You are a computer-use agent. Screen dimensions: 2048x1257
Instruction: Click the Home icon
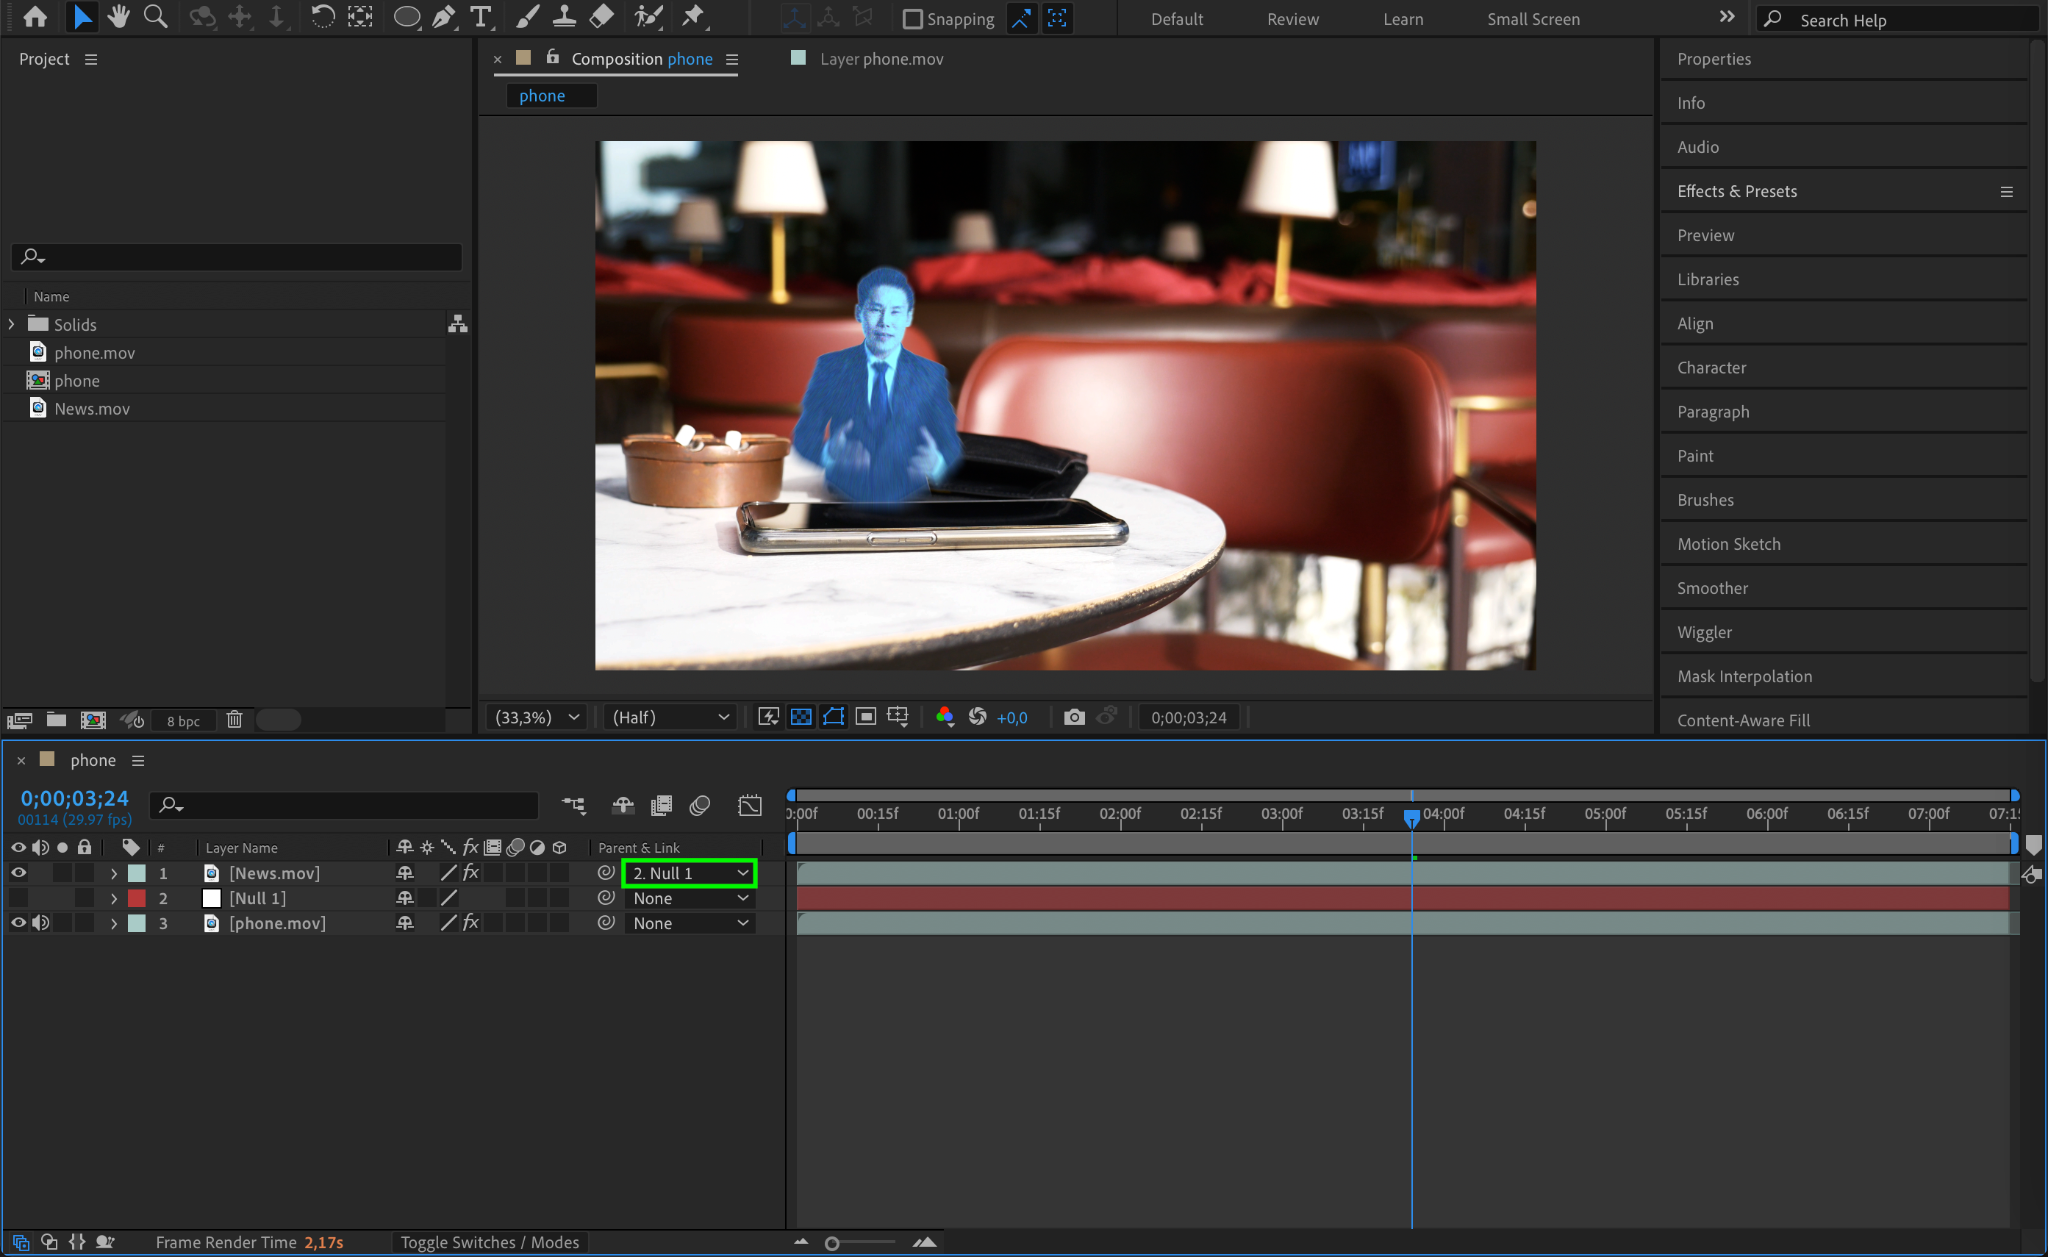pyautogui.click(x=35, y=17)
